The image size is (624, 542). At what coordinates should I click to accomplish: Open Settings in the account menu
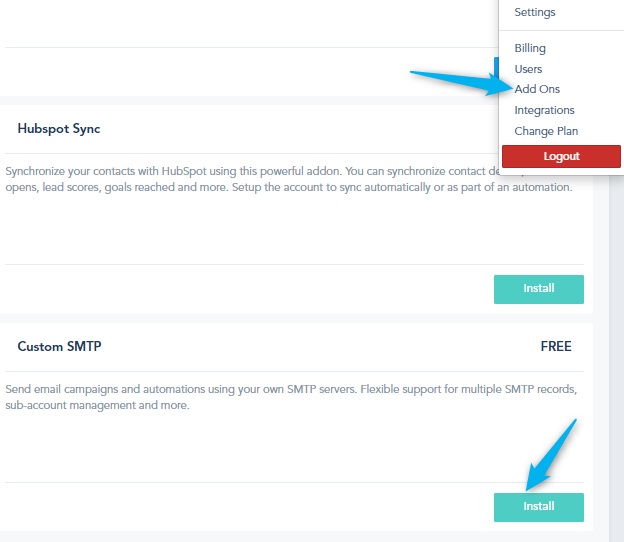click(x=534, y=13)
